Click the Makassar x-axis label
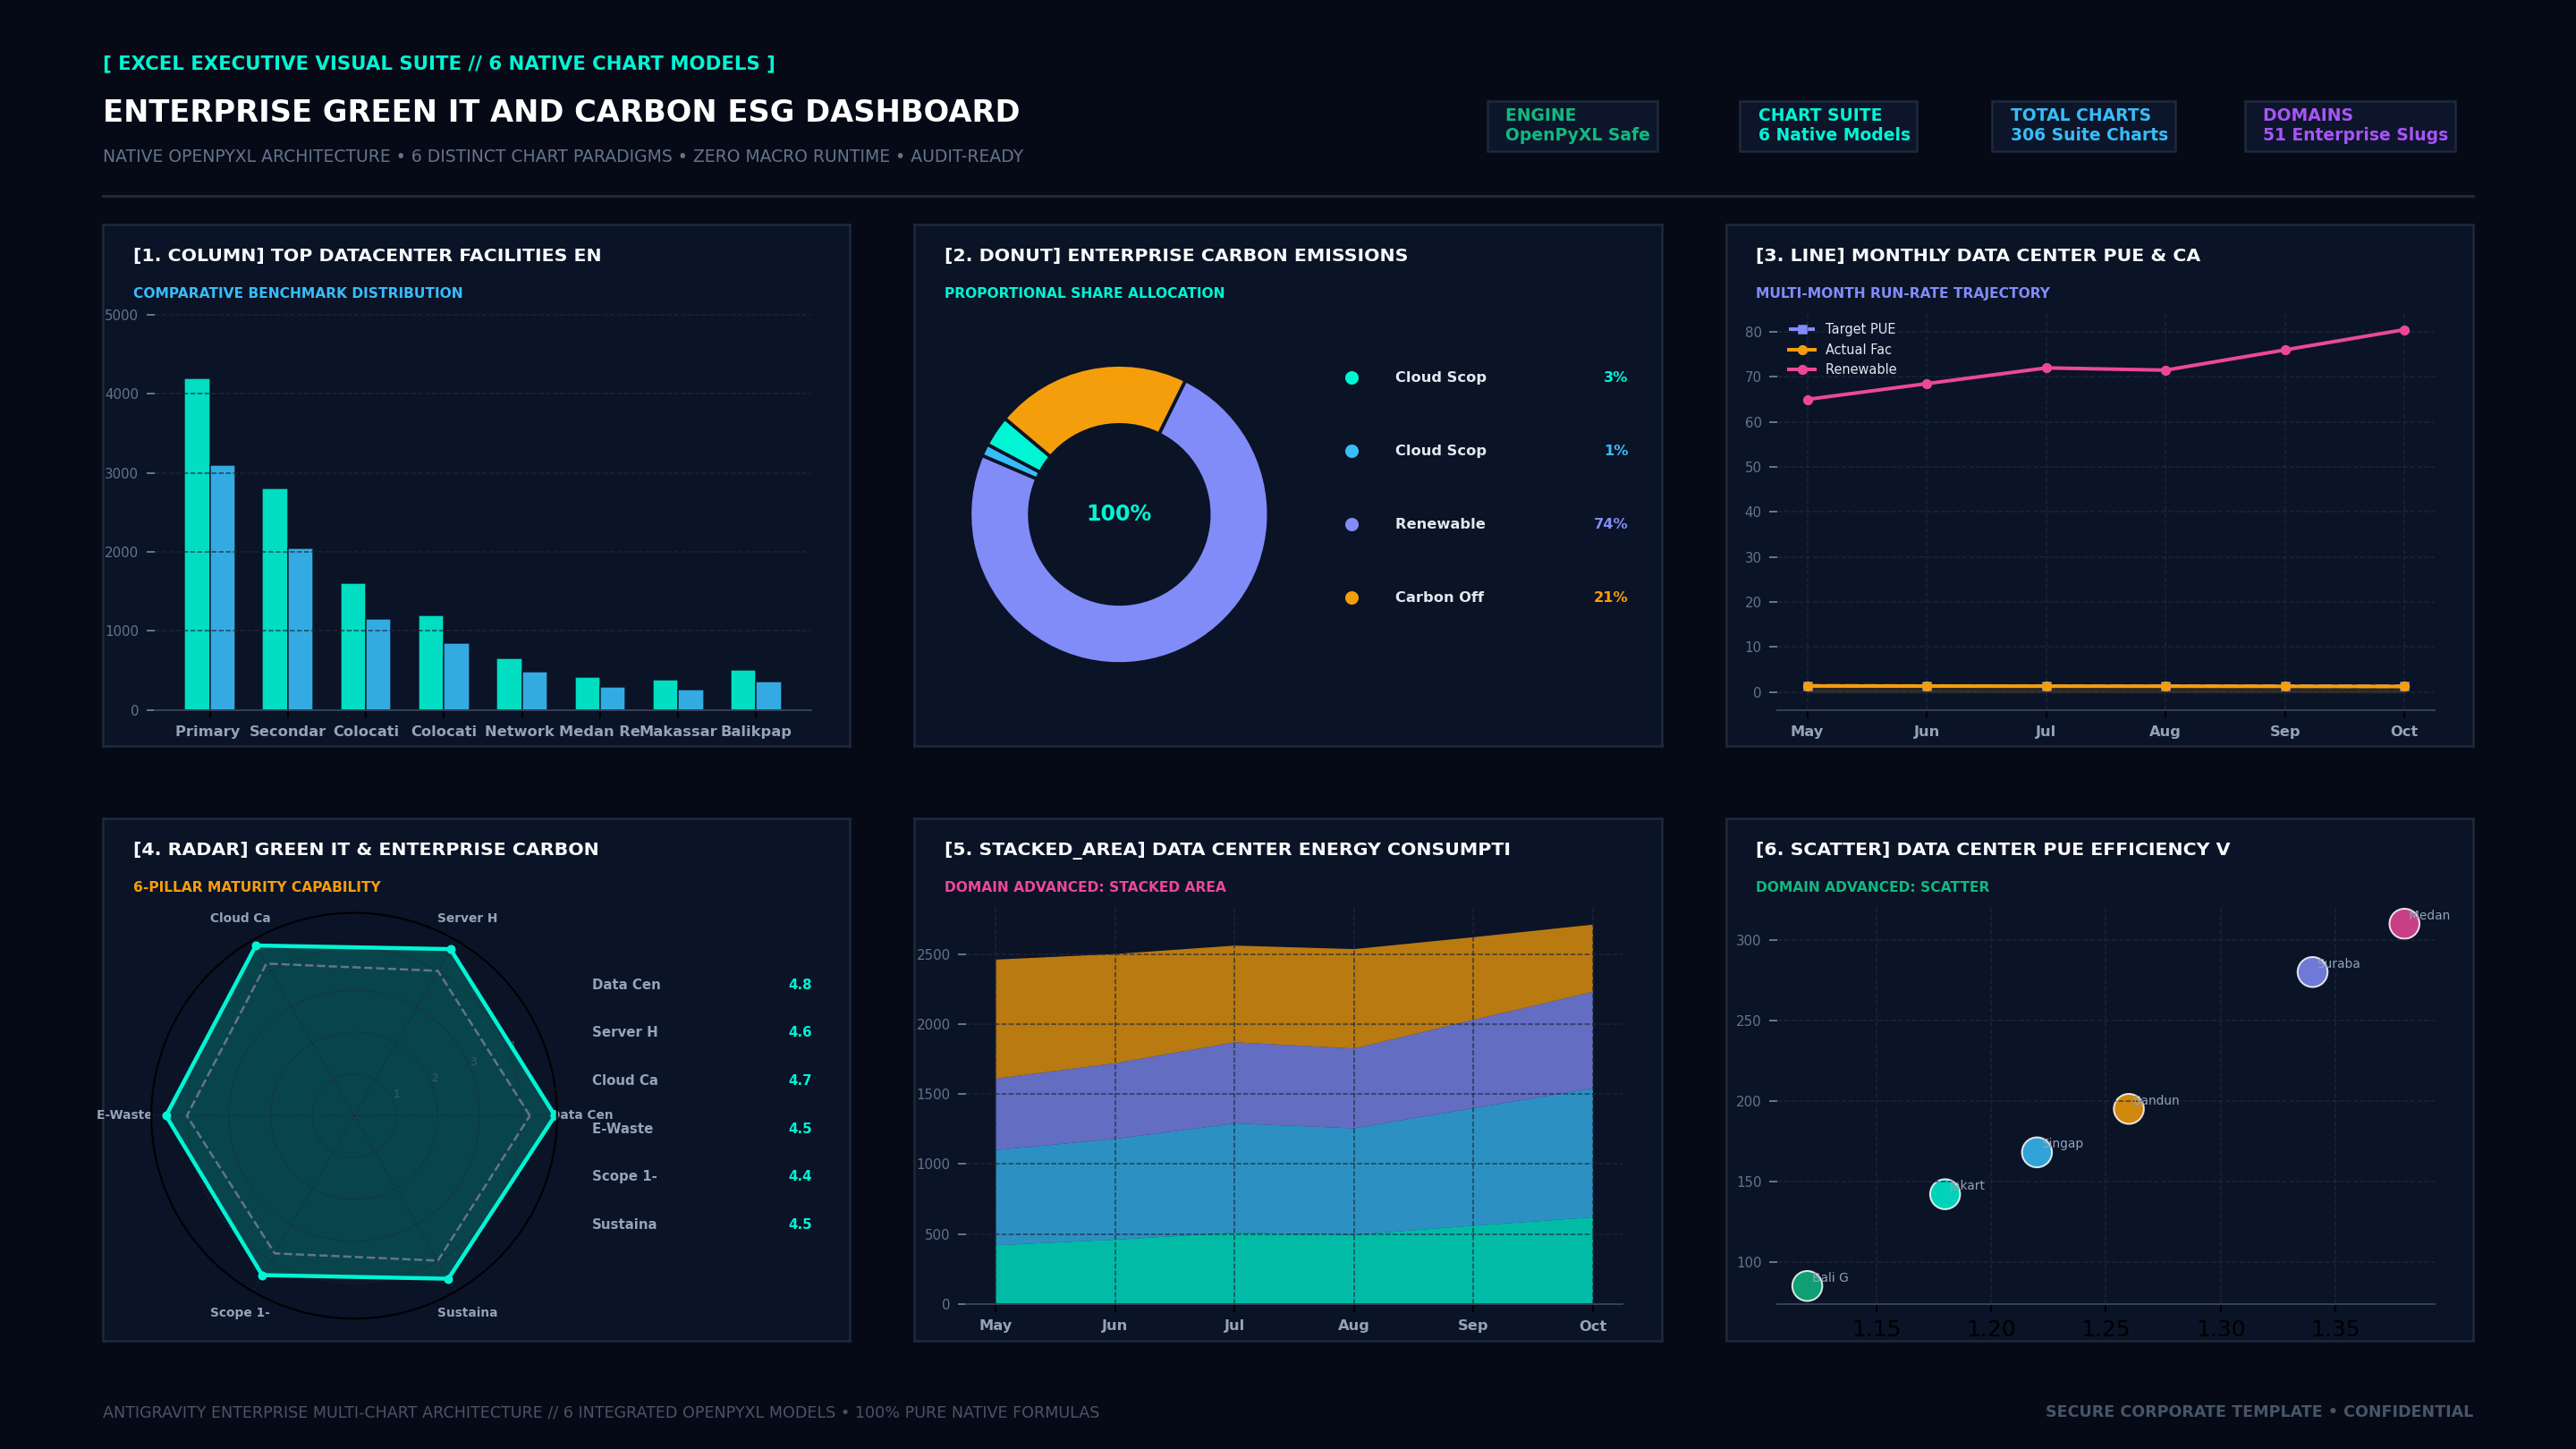 point(679,731)
